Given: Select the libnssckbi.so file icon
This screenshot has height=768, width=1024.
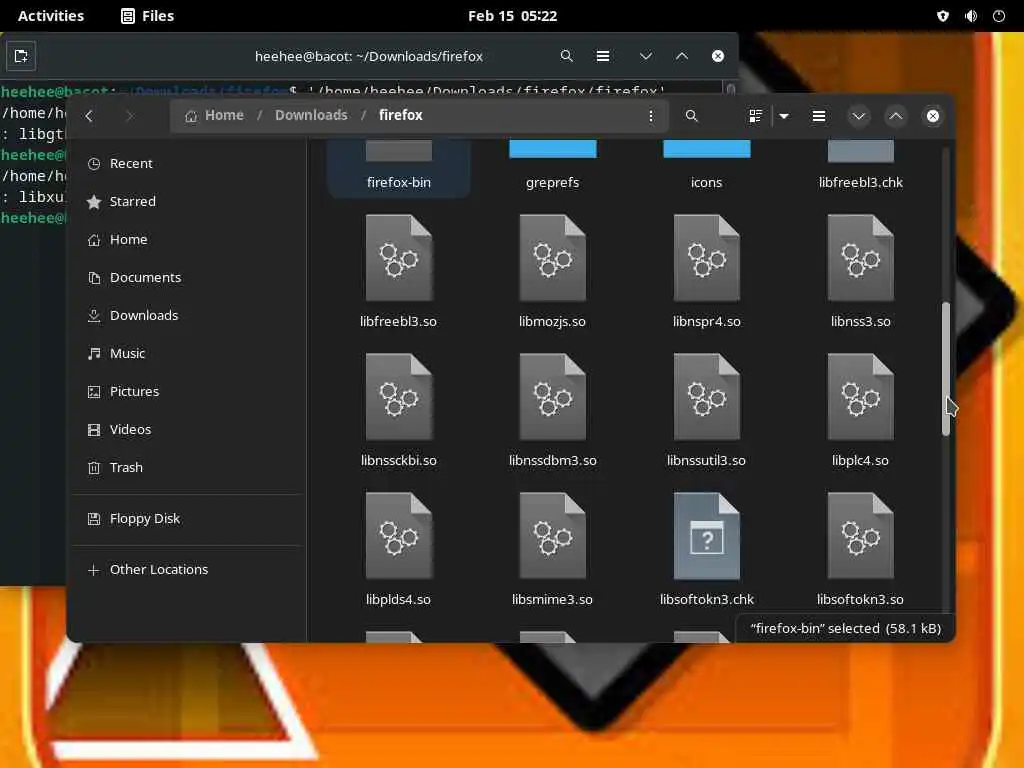Looking at the screenshot, I should coord(398,397).
